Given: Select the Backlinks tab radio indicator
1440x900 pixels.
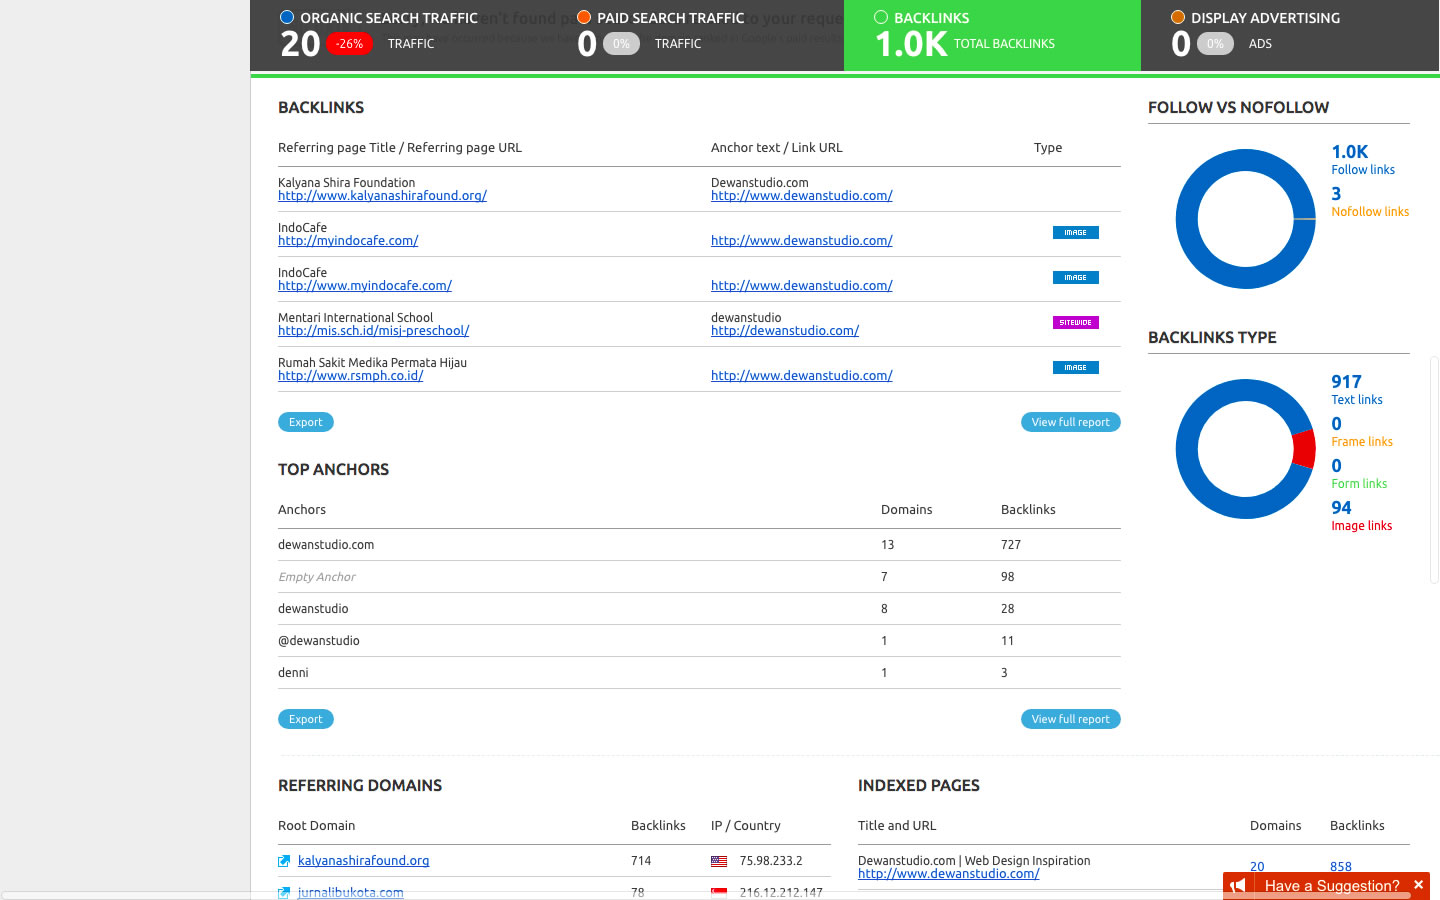Looking at the screenshot, I should [x=881, y=17].
